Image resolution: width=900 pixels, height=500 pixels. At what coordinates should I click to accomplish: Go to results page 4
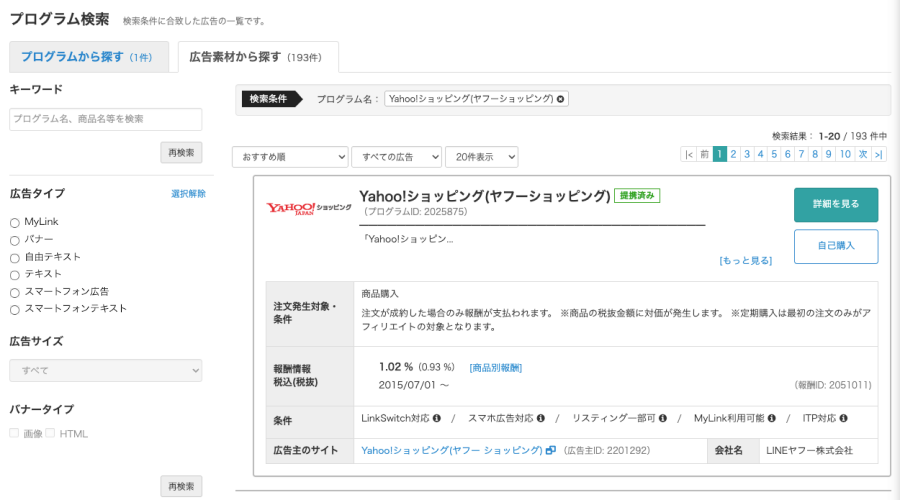click(x=761, y=154)
